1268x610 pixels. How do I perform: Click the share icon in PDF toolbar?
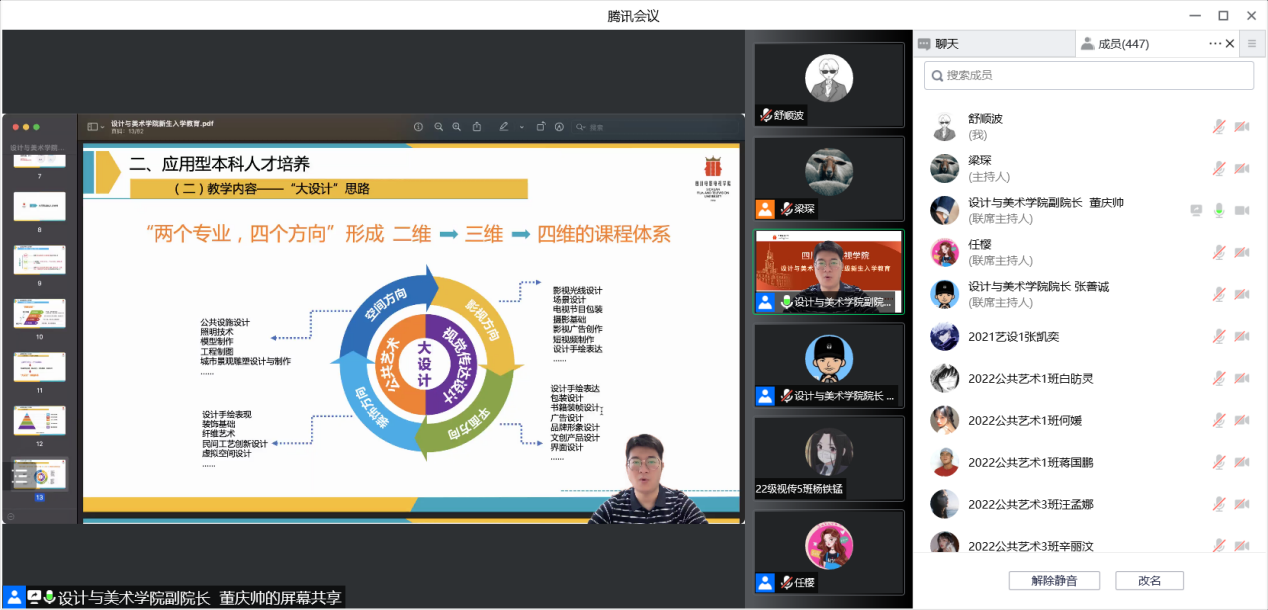pos(477,127)
